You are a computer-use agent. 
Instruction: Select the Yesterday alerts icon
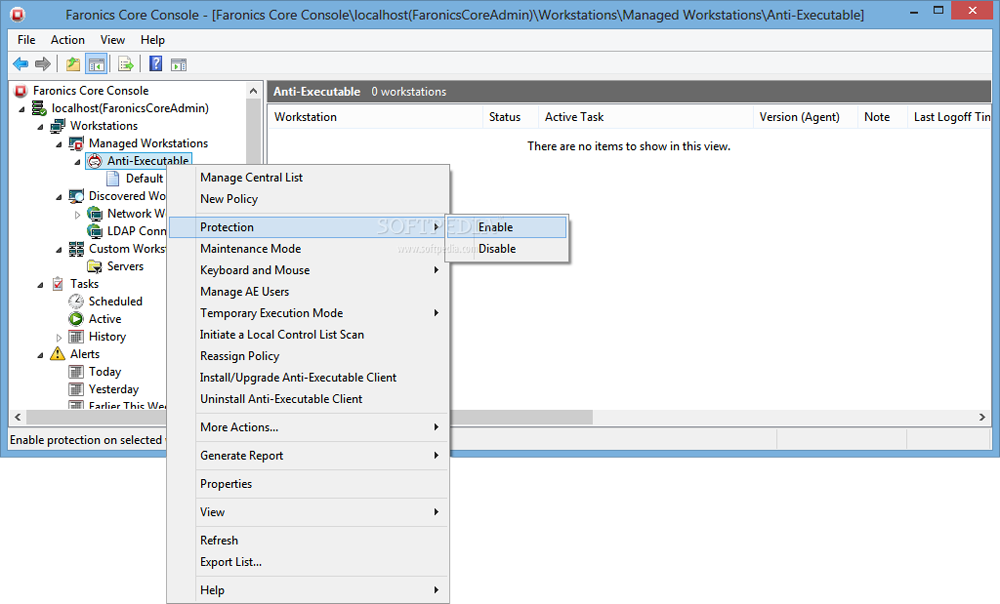[77, 389]
